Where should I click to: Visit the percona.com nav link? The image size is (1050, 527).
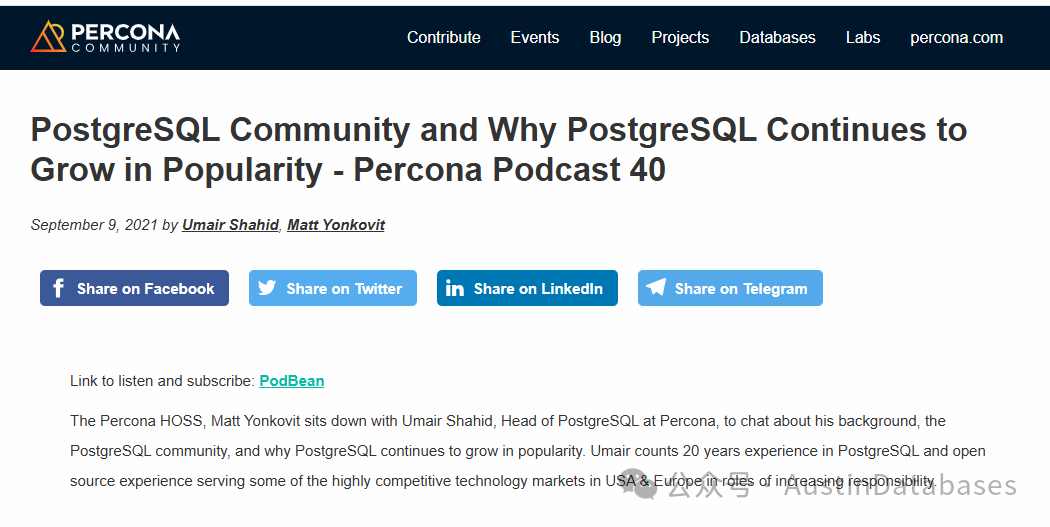(x=956, y=37)
